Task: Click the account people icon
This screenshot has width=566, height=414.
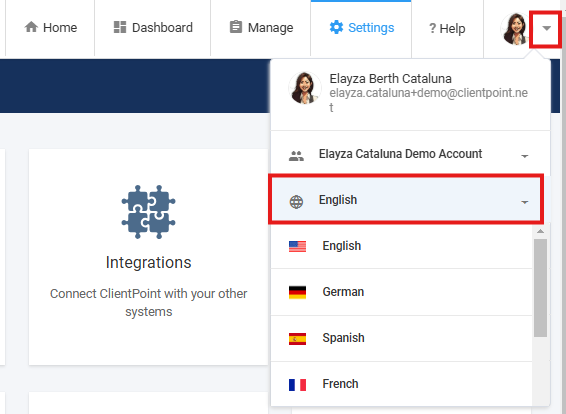Action: click(296, 156)
